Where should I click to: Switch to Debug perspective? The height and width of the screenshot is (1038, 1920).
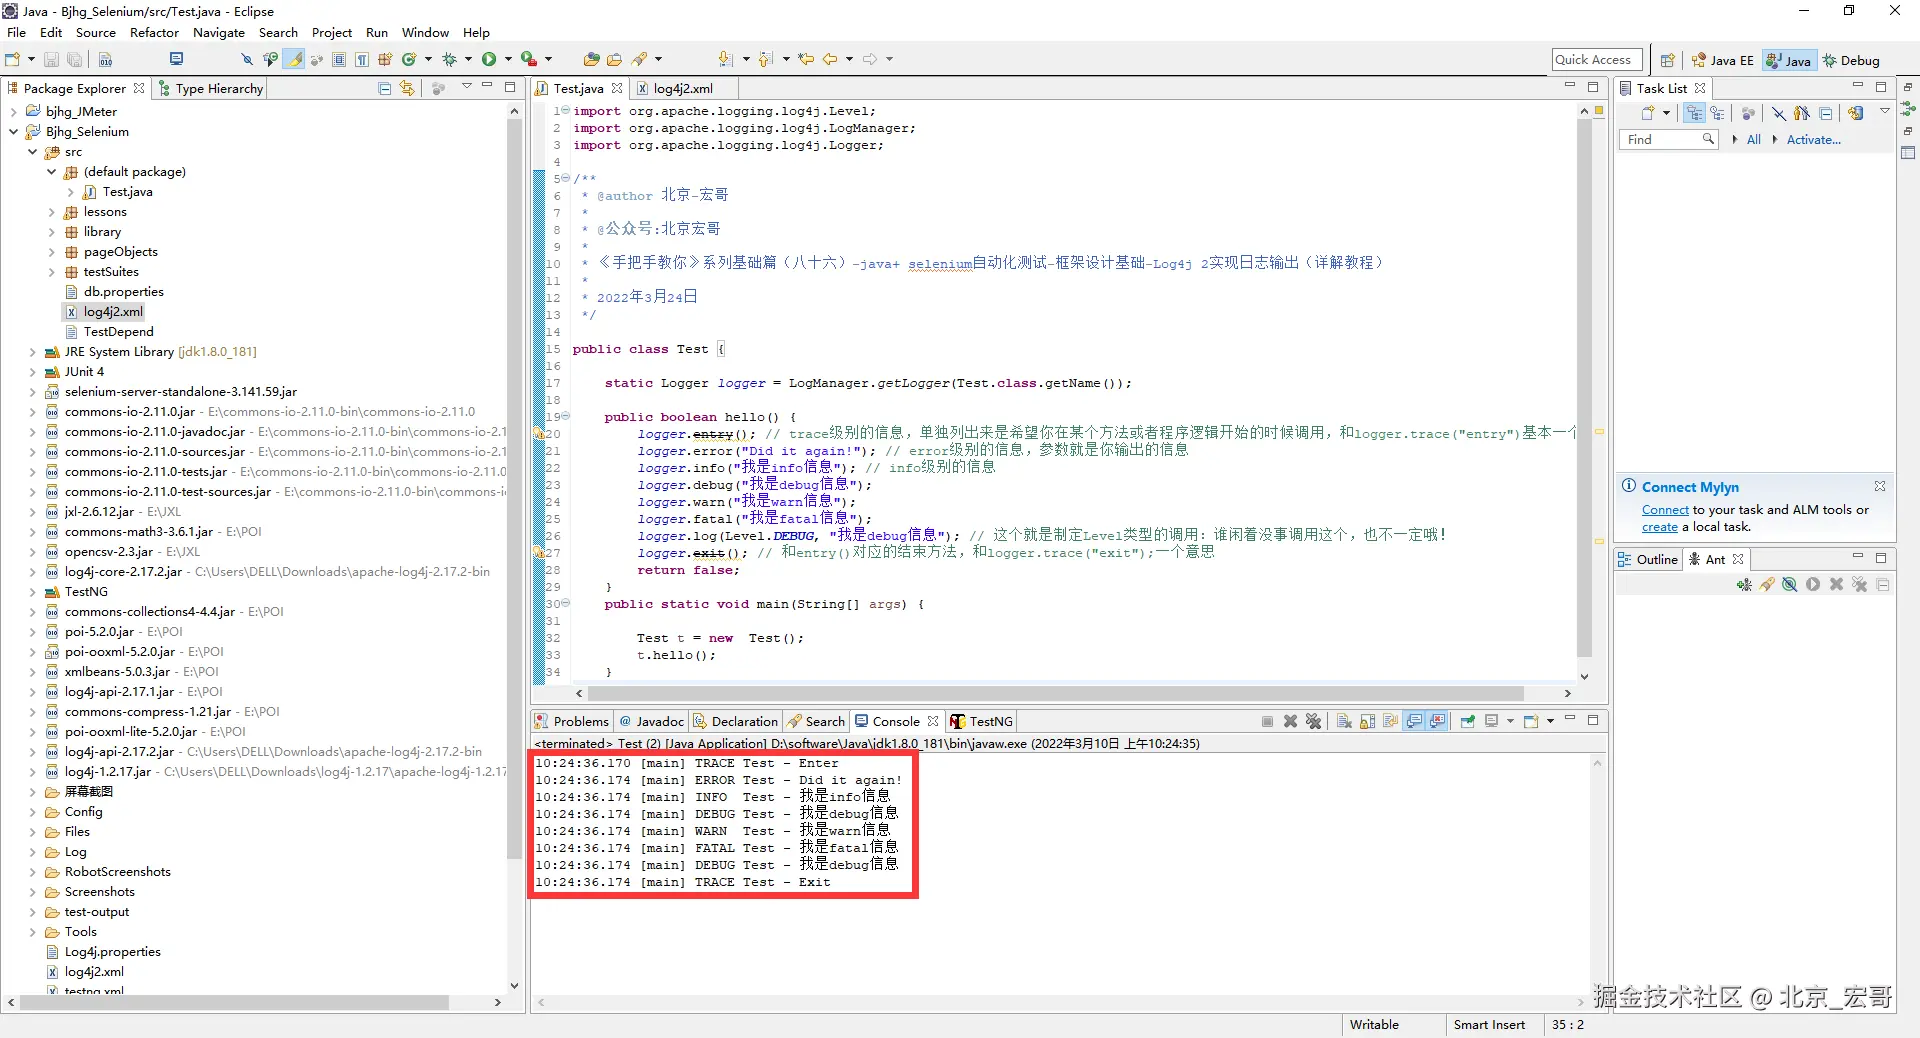pos(1851,60)
